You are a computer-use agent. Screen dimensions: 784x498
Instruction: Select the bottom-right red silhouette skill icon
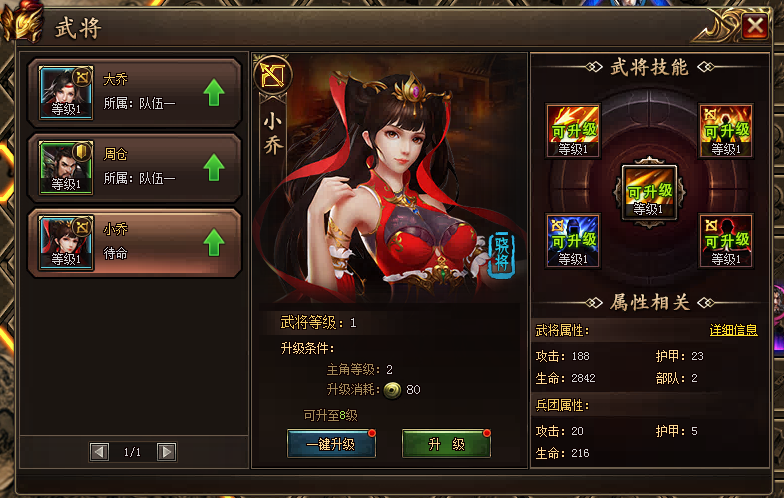[x=726, y=241]
